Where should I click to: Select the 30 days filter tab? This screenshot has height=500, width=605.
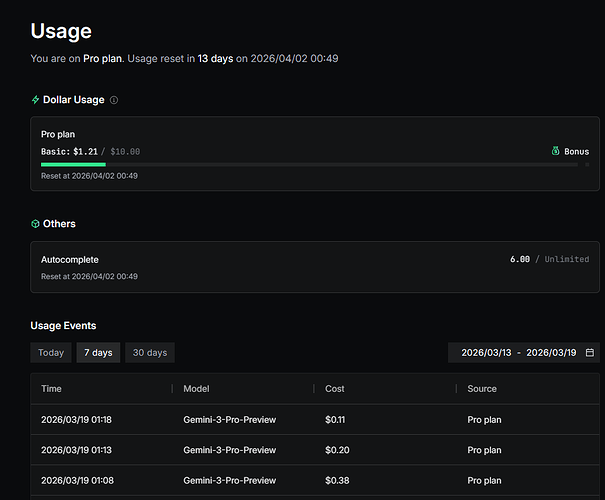point(150,353)
